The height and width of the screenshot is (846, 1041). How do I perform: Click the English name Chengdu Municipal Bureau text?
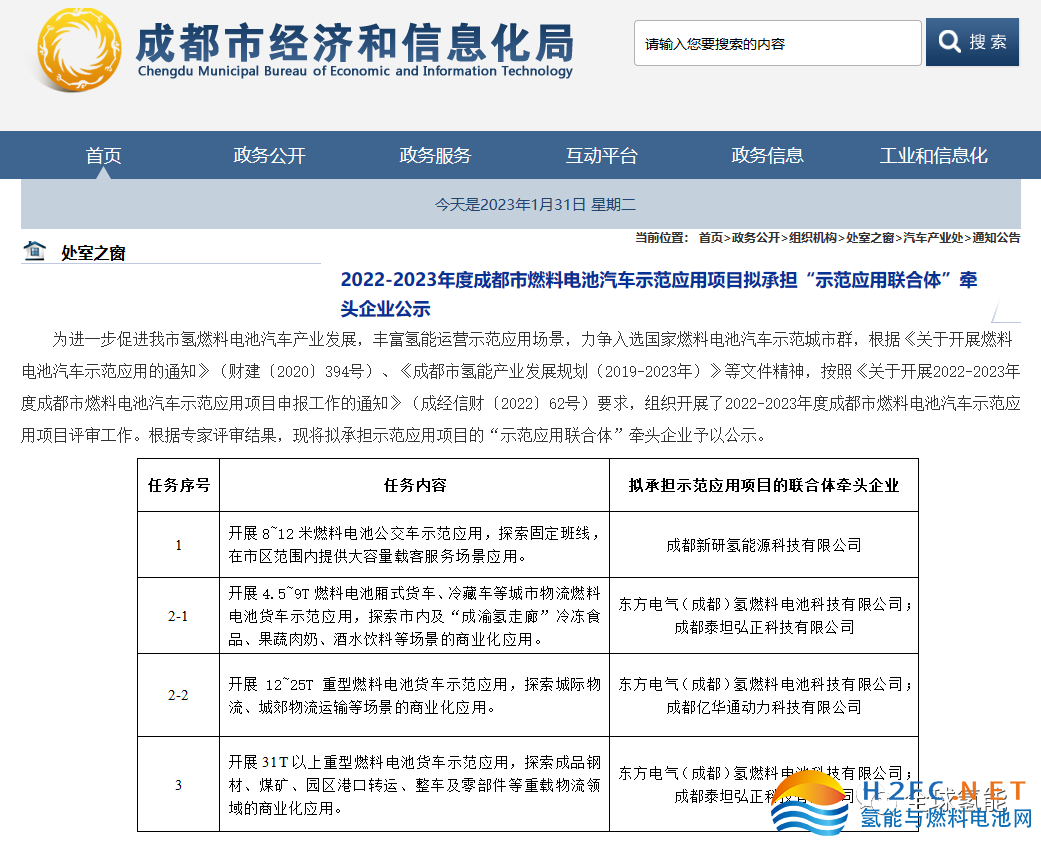[355, 71]
